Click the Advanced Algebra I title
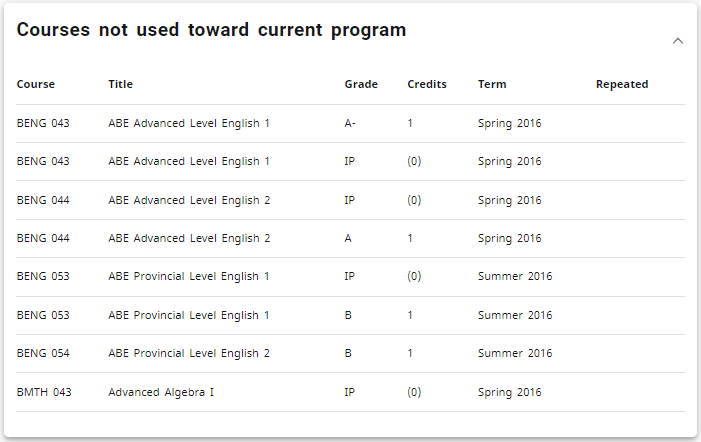Screen dimensions: 701x442 161,392
